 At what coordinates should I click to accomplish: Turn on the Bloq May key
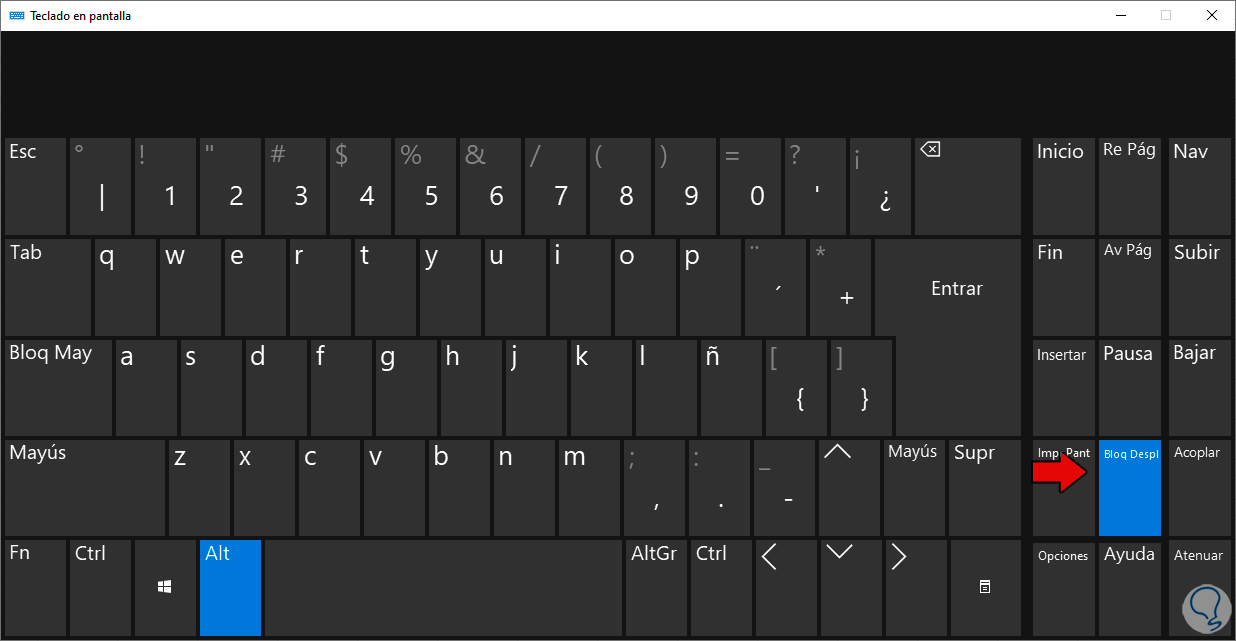[x=58, y=386]
